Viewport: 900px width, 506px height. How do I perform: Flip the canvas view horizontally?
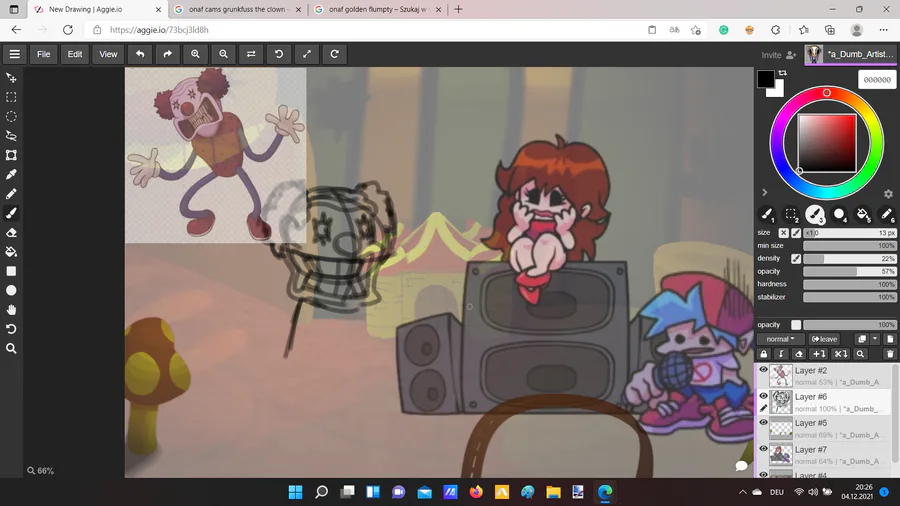(x=251, y=54)
